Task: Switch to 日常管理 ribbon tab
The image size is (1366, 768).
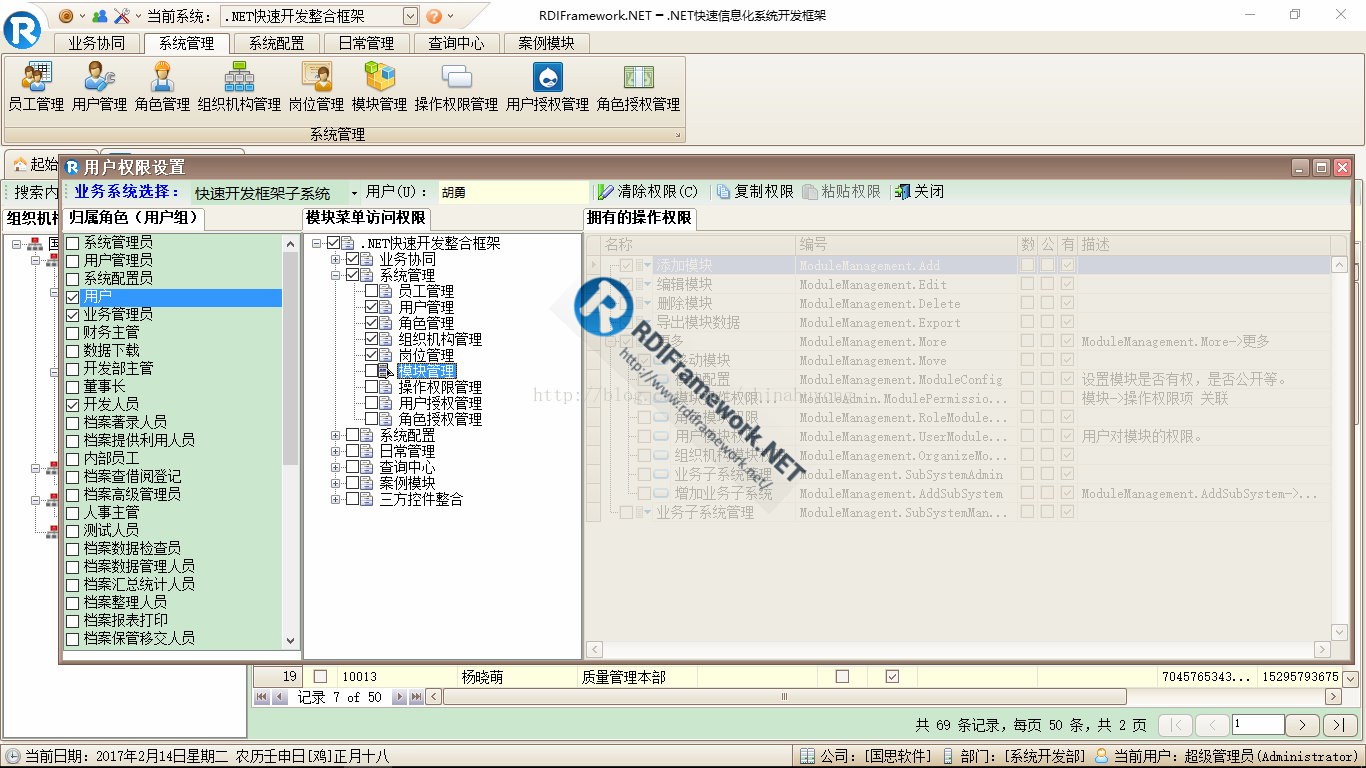Action: (367, 43)
